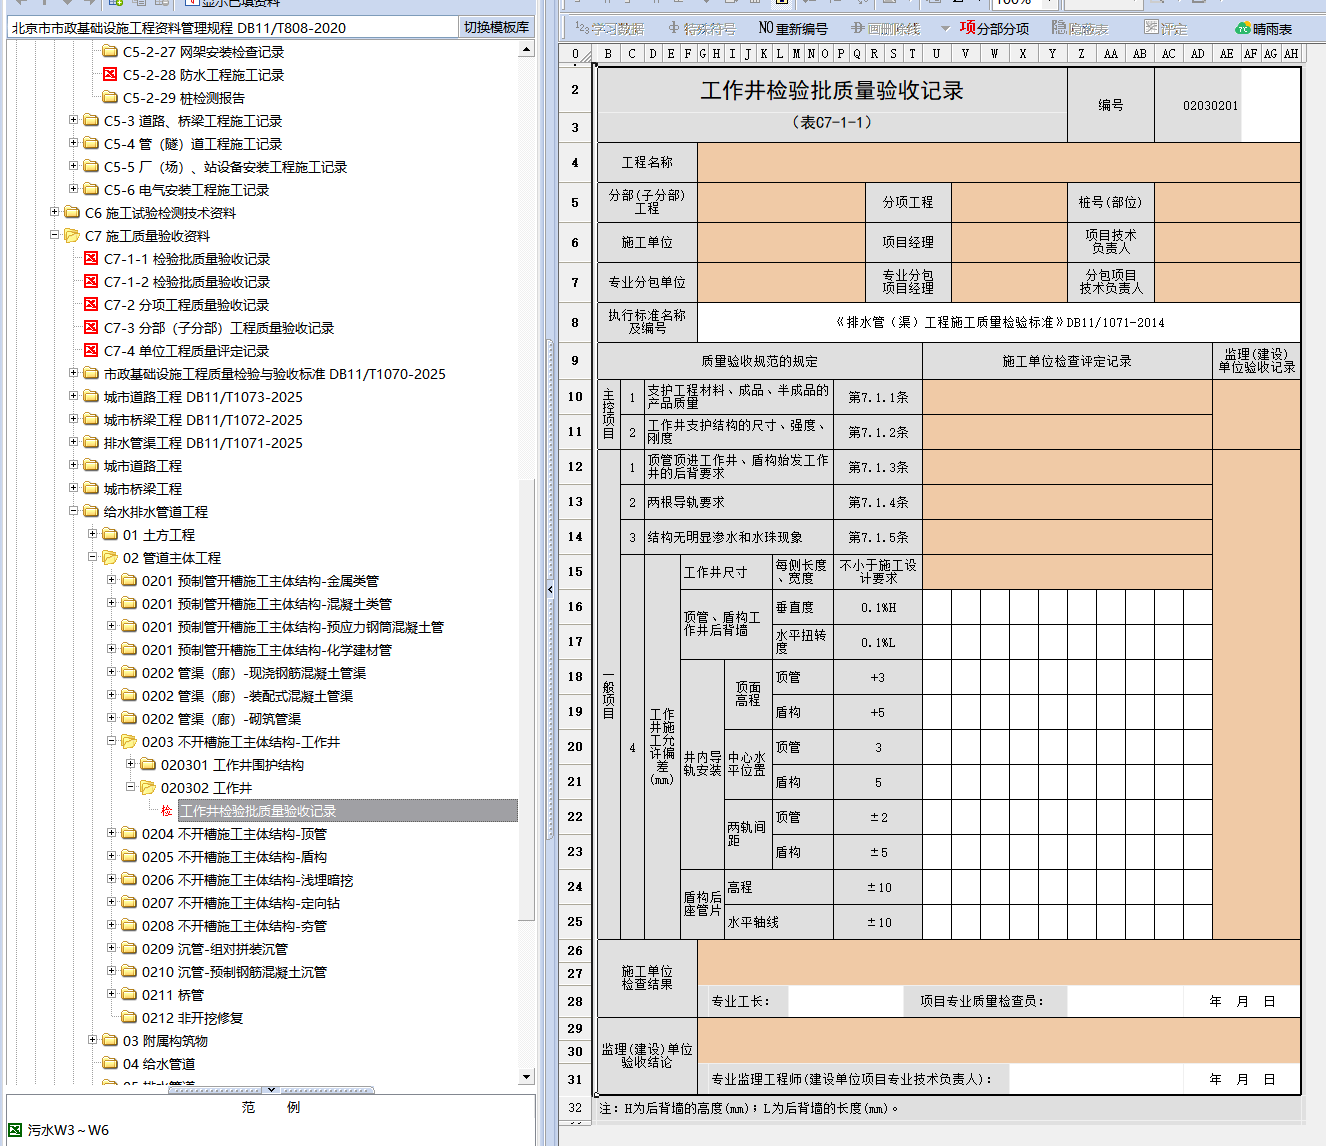Collapse the C7 施工质量验收资料 node
This screenshot has height=1146, width=1326.
[55, 235]
